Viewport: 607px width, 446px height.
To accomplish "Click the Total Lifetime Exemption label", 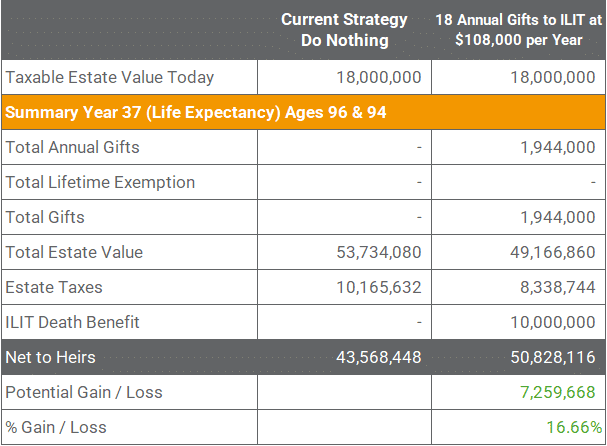I will pos(100,182).
